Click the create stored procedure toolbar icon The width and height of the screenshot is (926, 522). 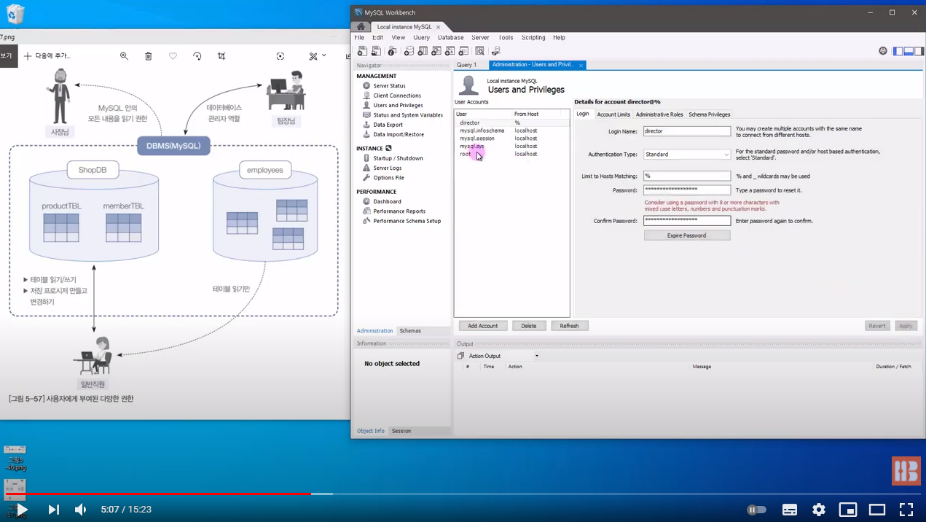click(x=450, y=51)
